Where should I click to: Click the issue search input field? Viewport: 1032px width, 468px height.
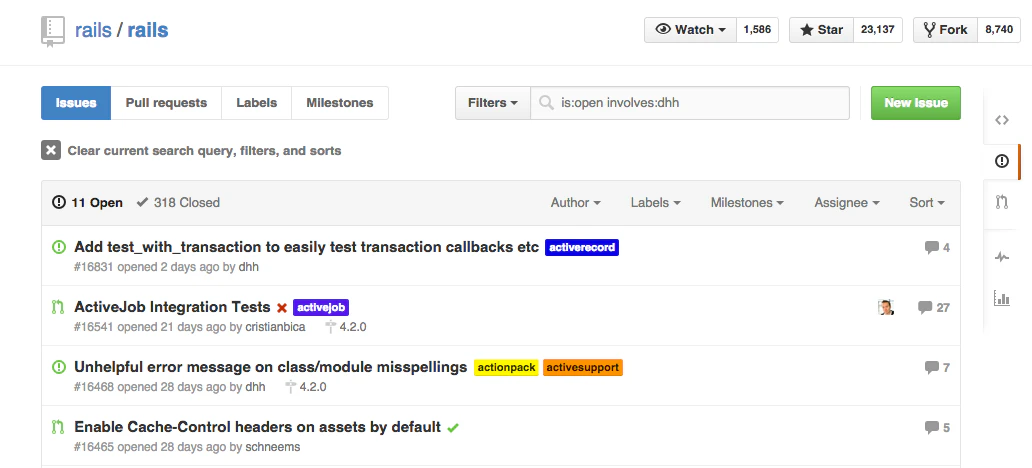point(690,103)
